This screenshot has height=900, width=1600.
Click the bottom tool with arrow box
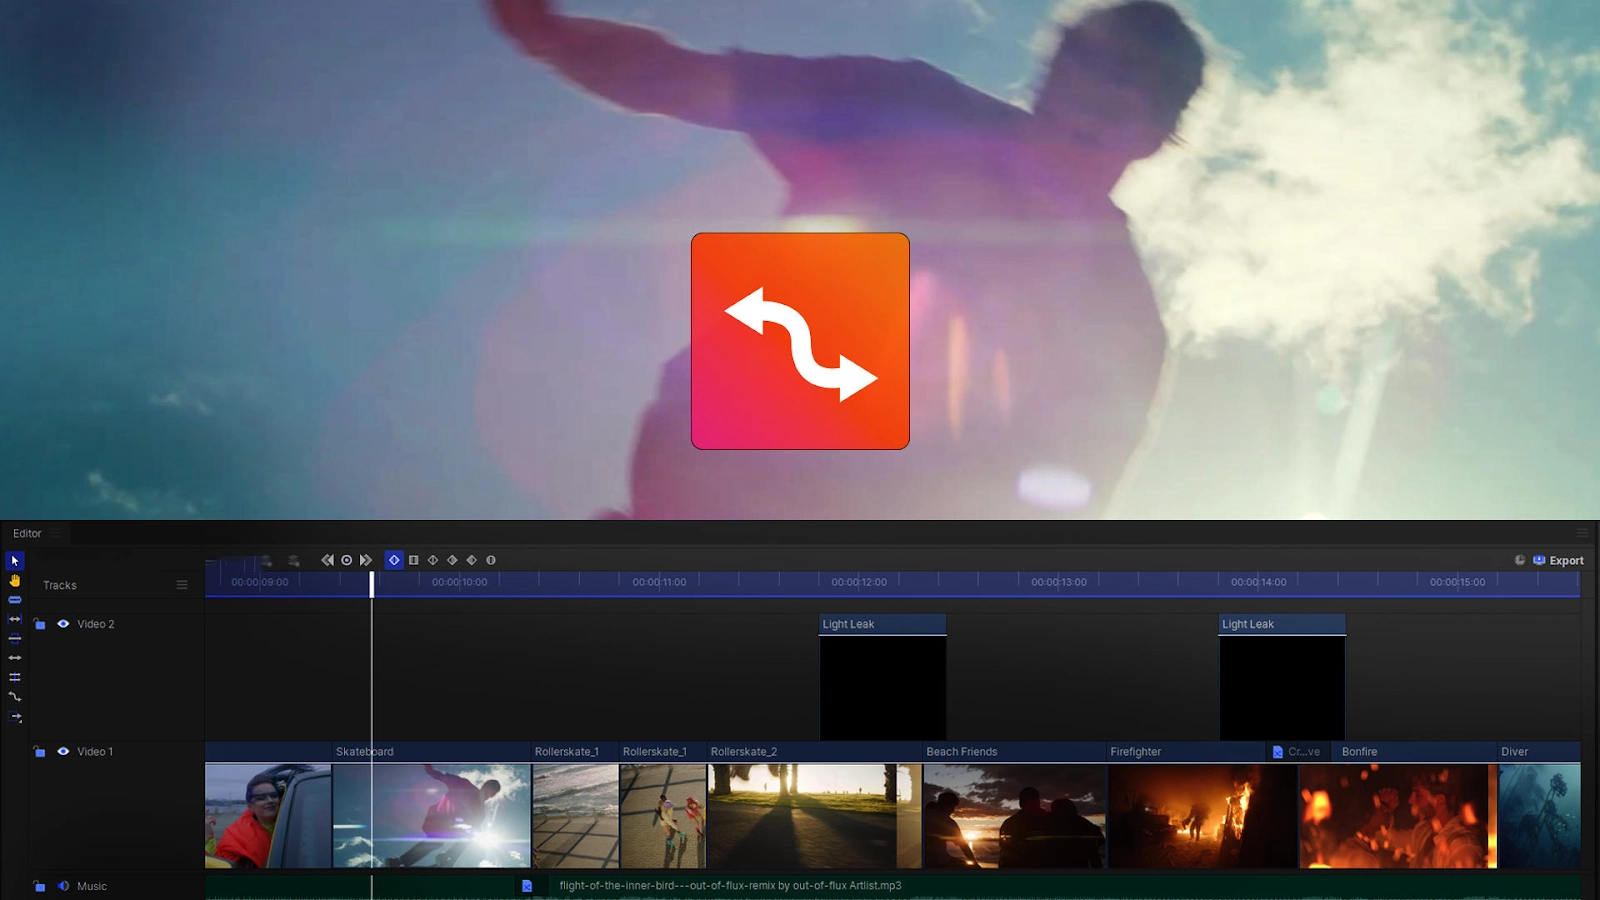pos(15,717)
